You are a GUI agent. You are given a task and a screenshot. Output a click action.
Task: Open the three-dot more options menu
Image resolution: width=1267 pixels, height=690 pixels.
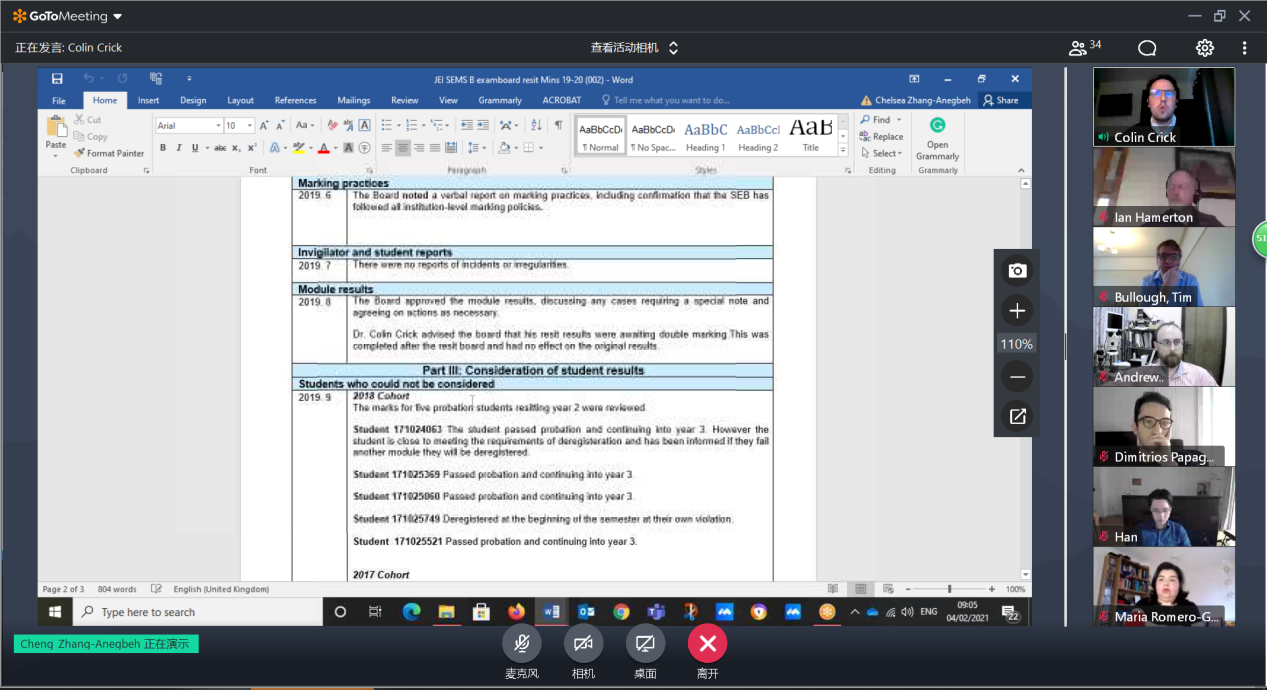[1244, 48]
